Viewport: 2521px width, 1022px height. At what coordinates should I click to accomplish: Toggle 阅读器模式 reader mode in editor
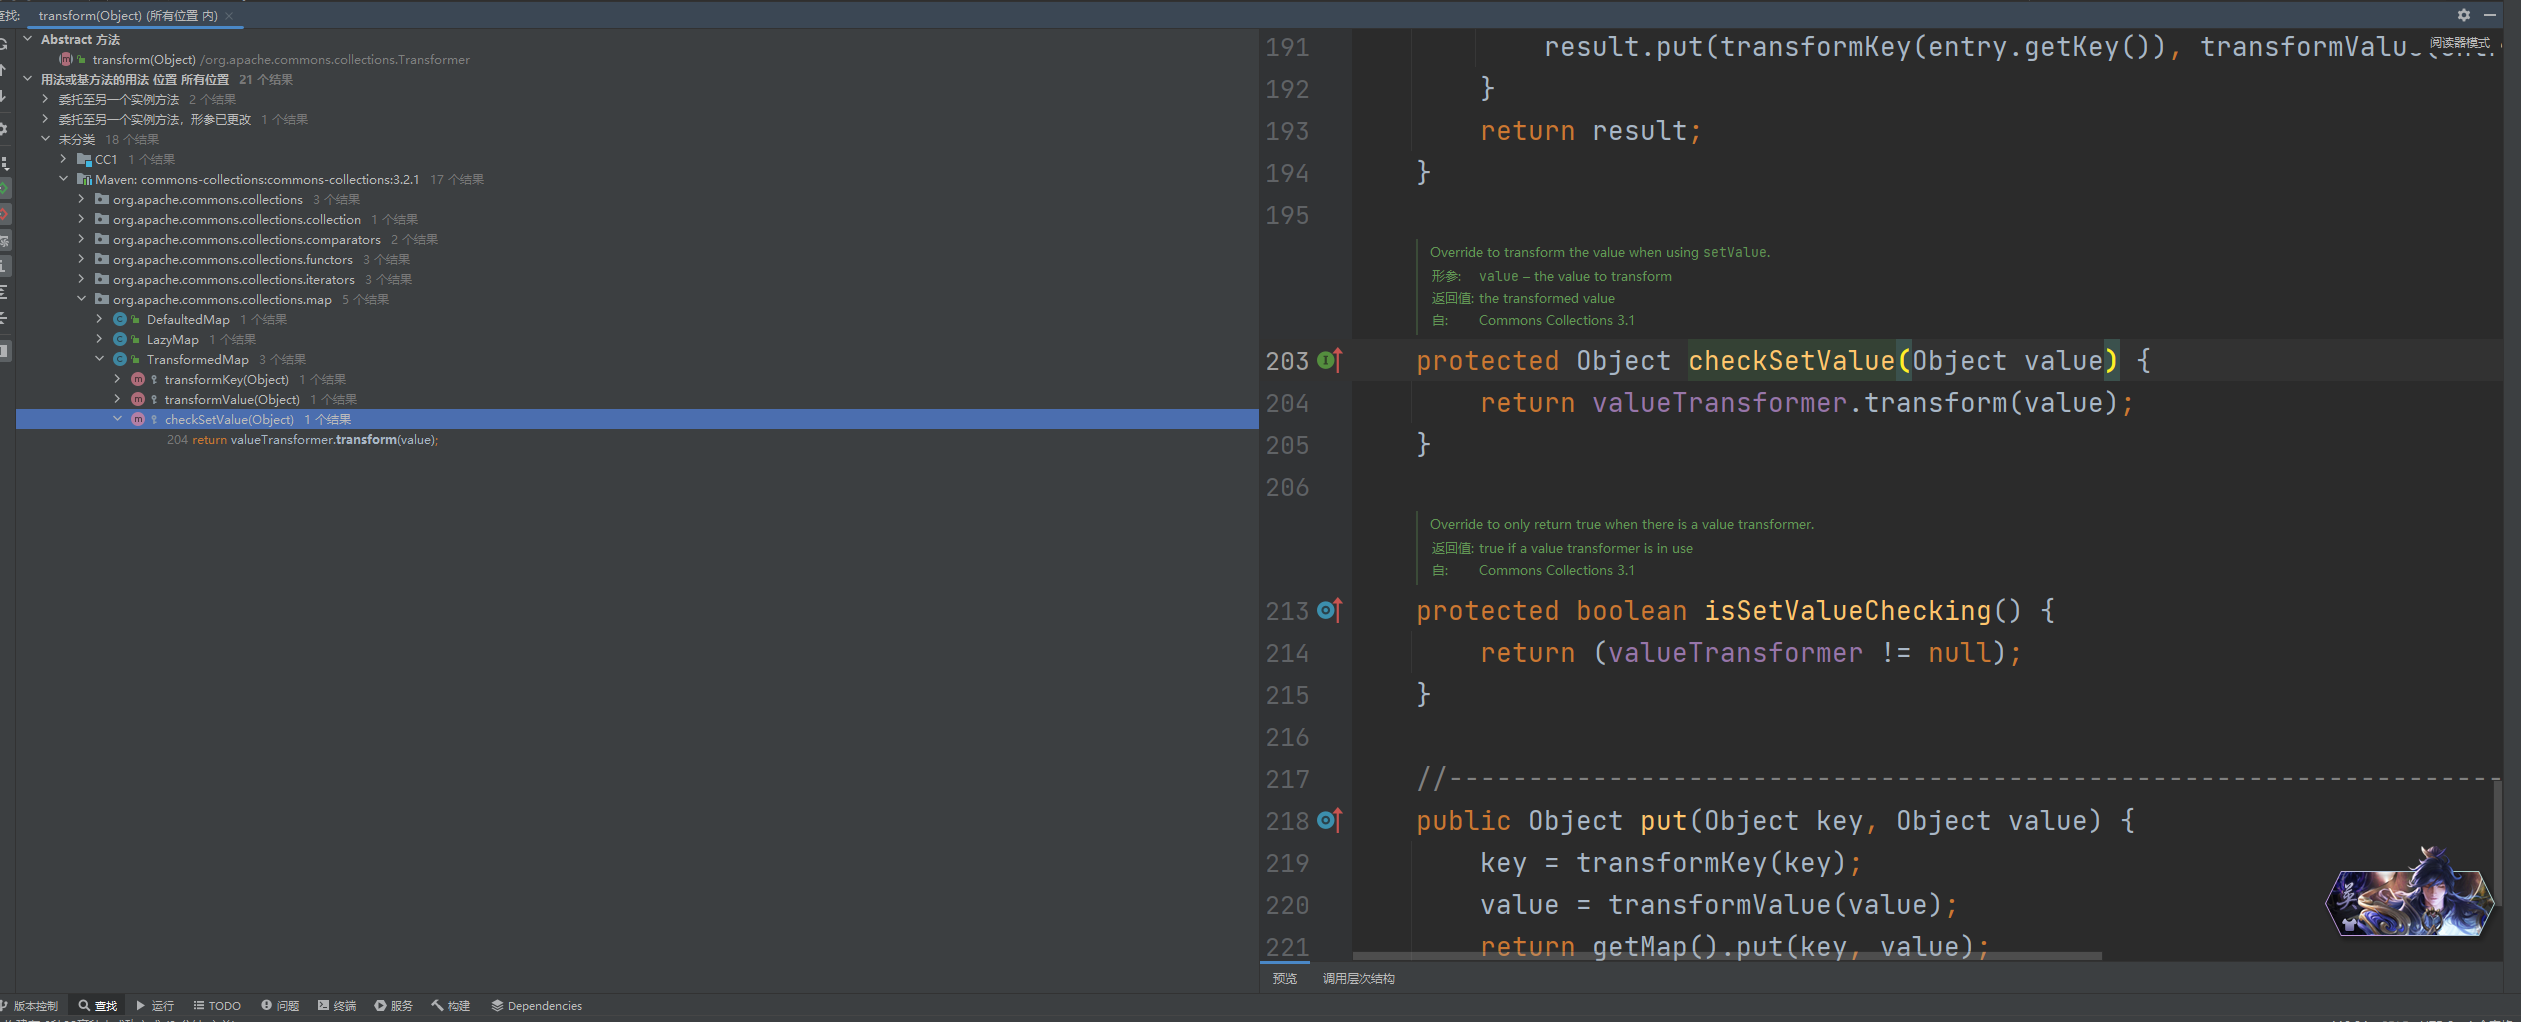coord(2459,43)
